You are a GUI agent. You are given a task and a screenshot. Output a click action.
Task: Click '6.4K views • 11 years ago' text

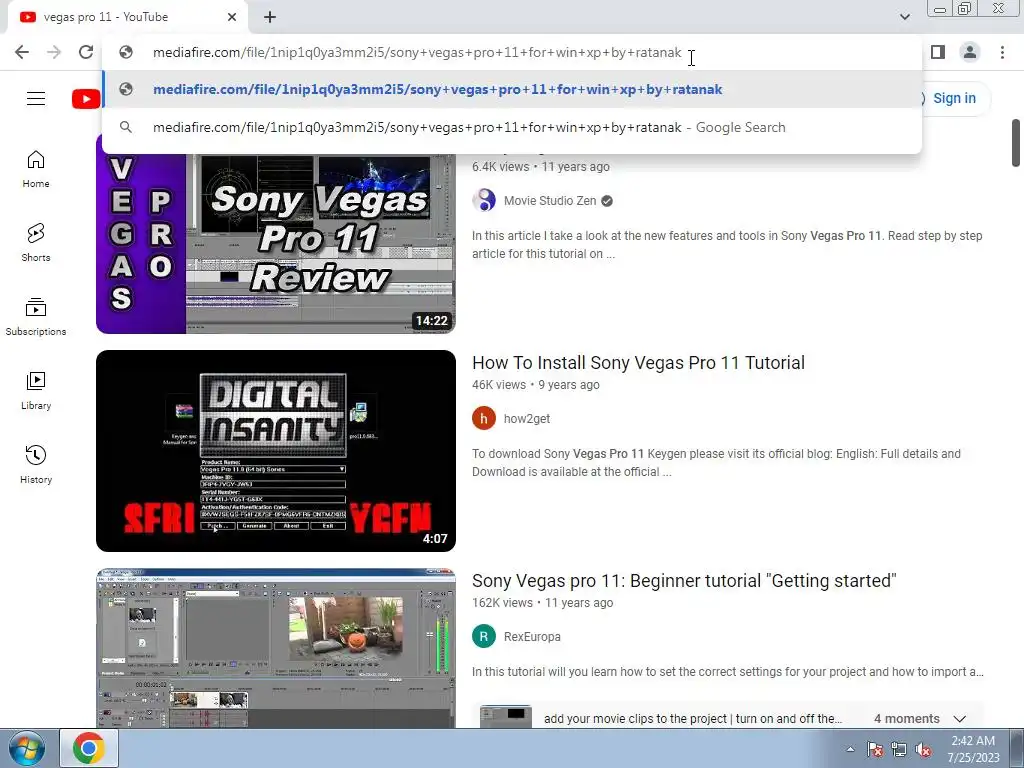click(x=541, y=167)
